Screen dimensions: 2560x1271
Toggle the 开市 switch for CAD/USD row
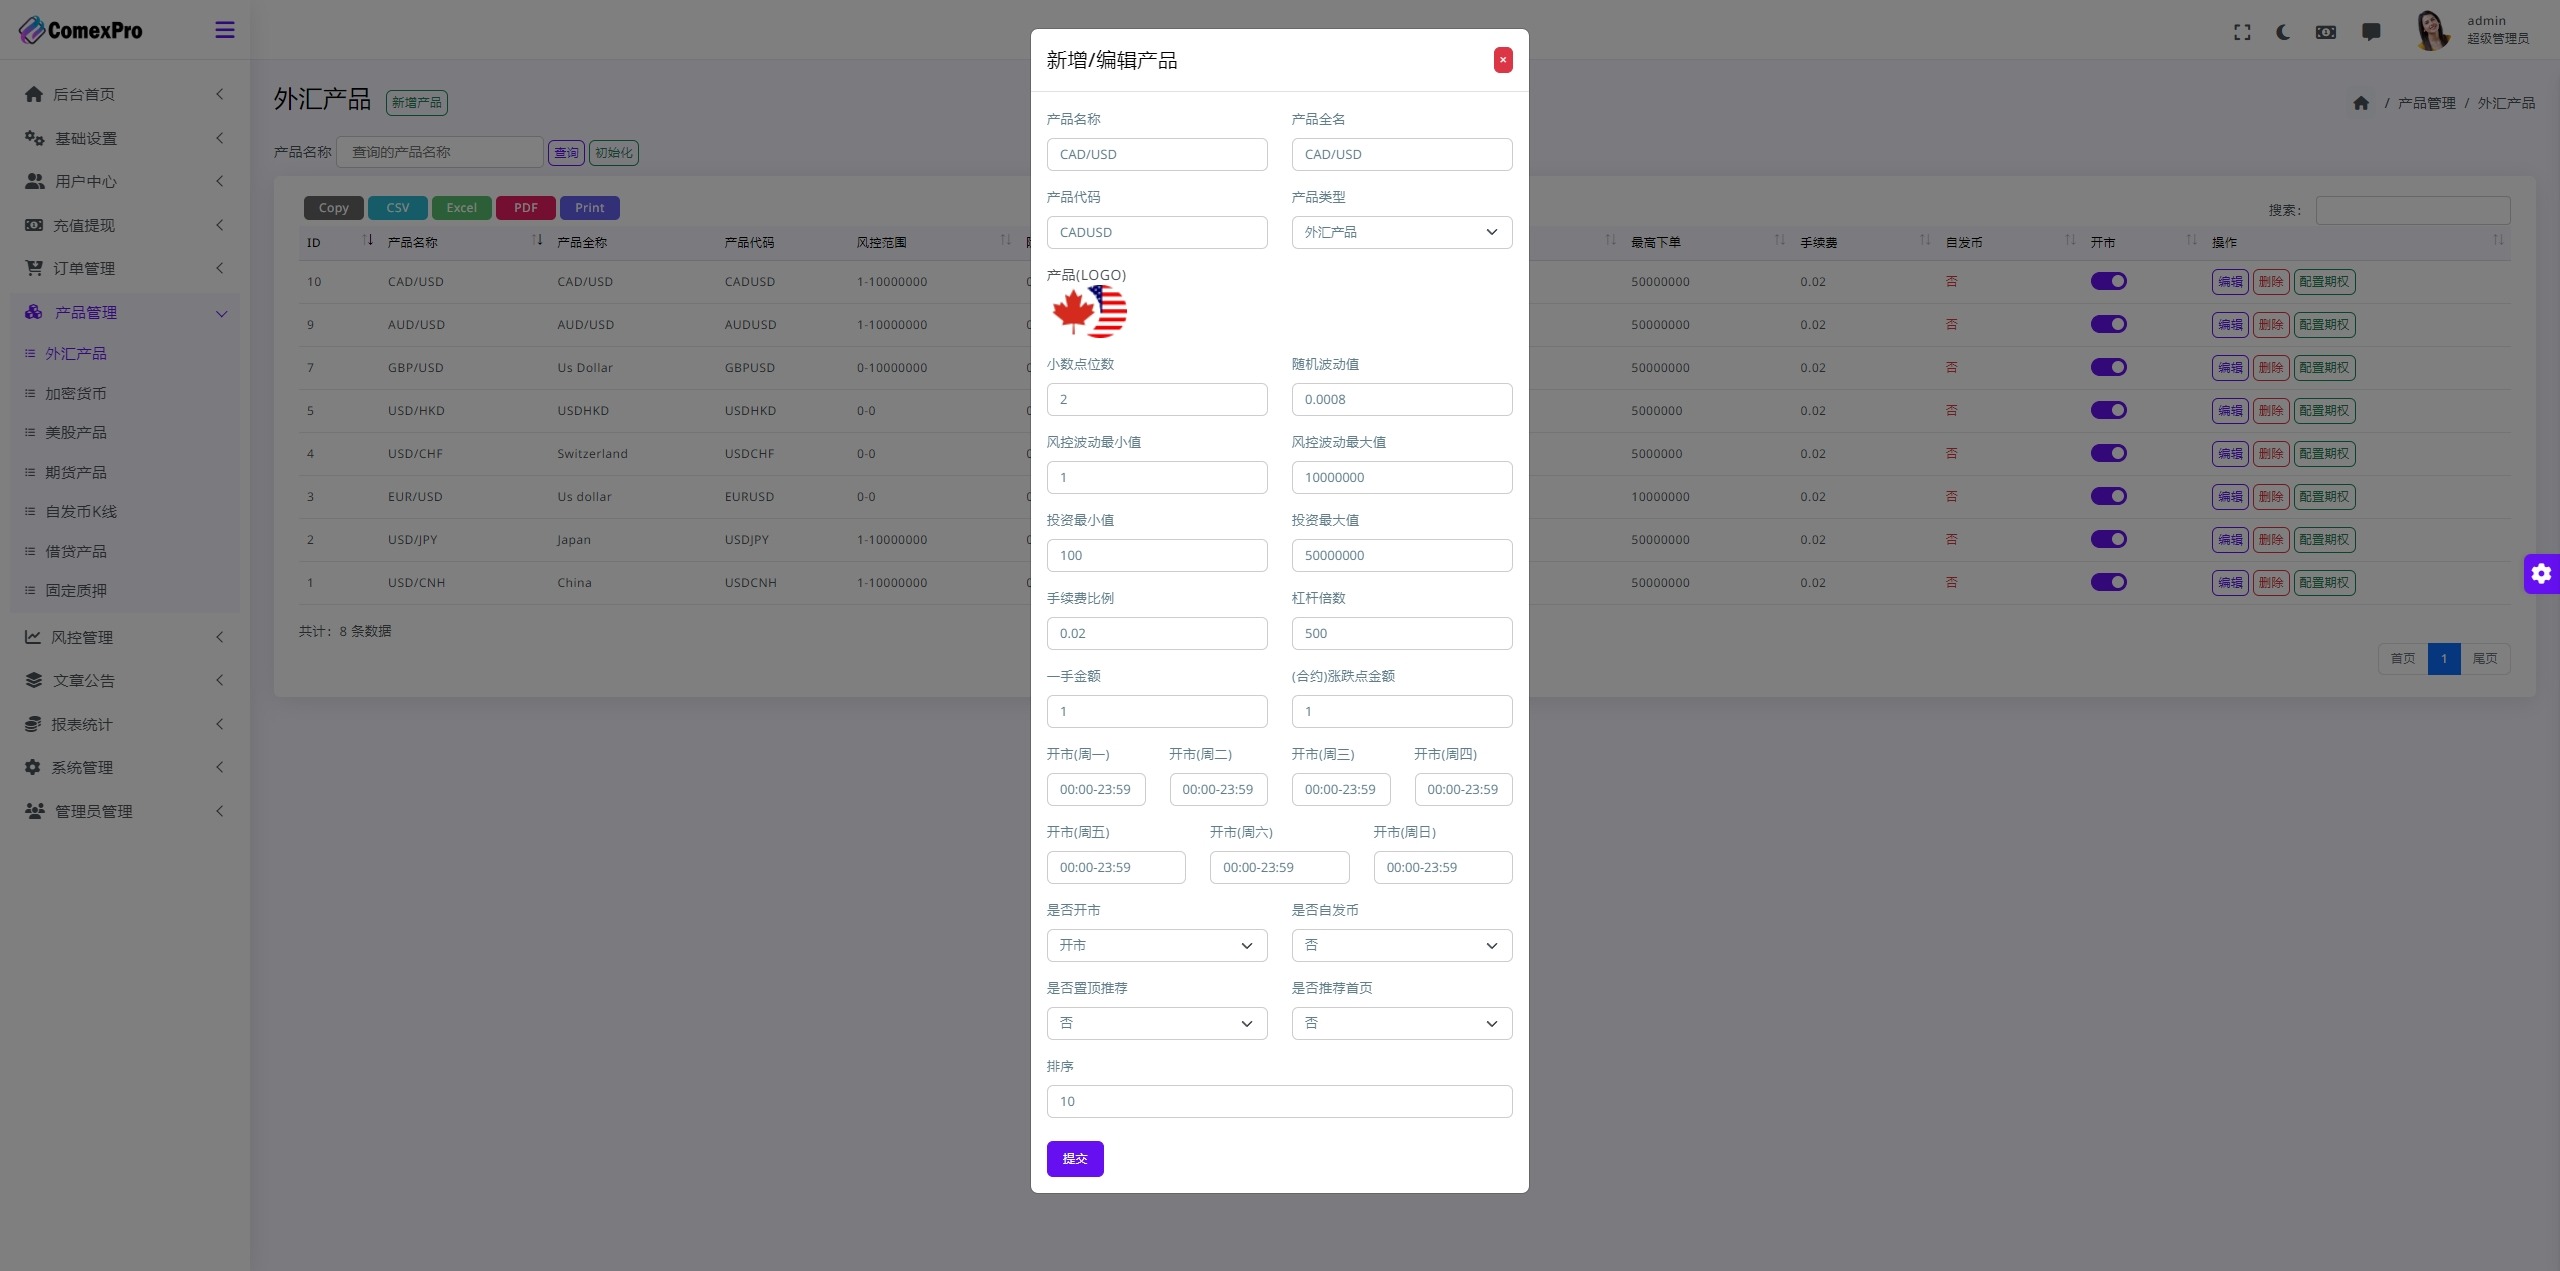(x=2109, y=281)
